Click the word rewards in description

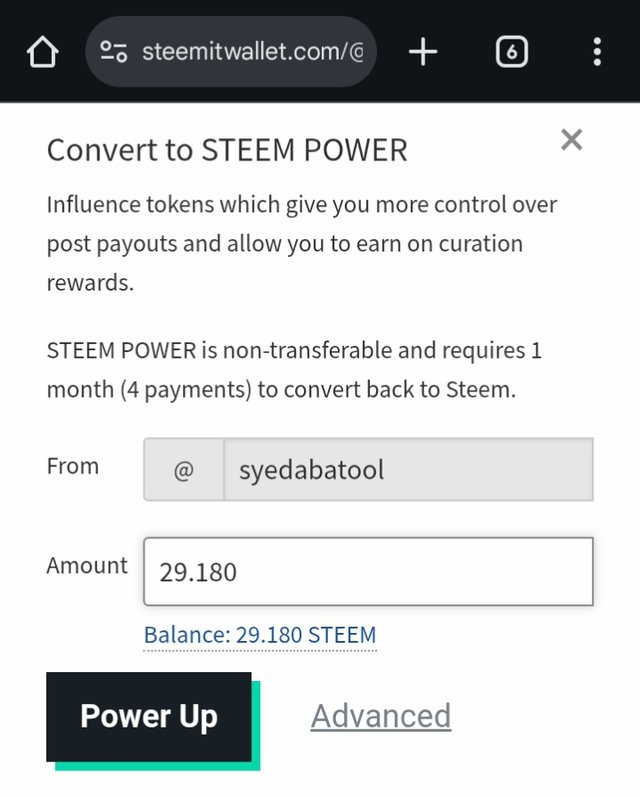point(90,283)
